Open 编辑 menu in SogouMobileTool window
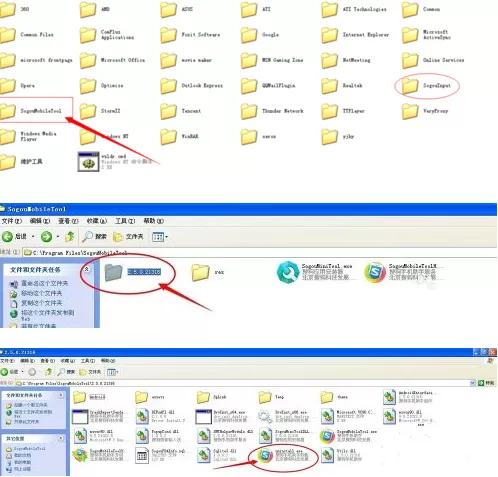The height and width of the screenshot is (477, 498). (40, 221)
